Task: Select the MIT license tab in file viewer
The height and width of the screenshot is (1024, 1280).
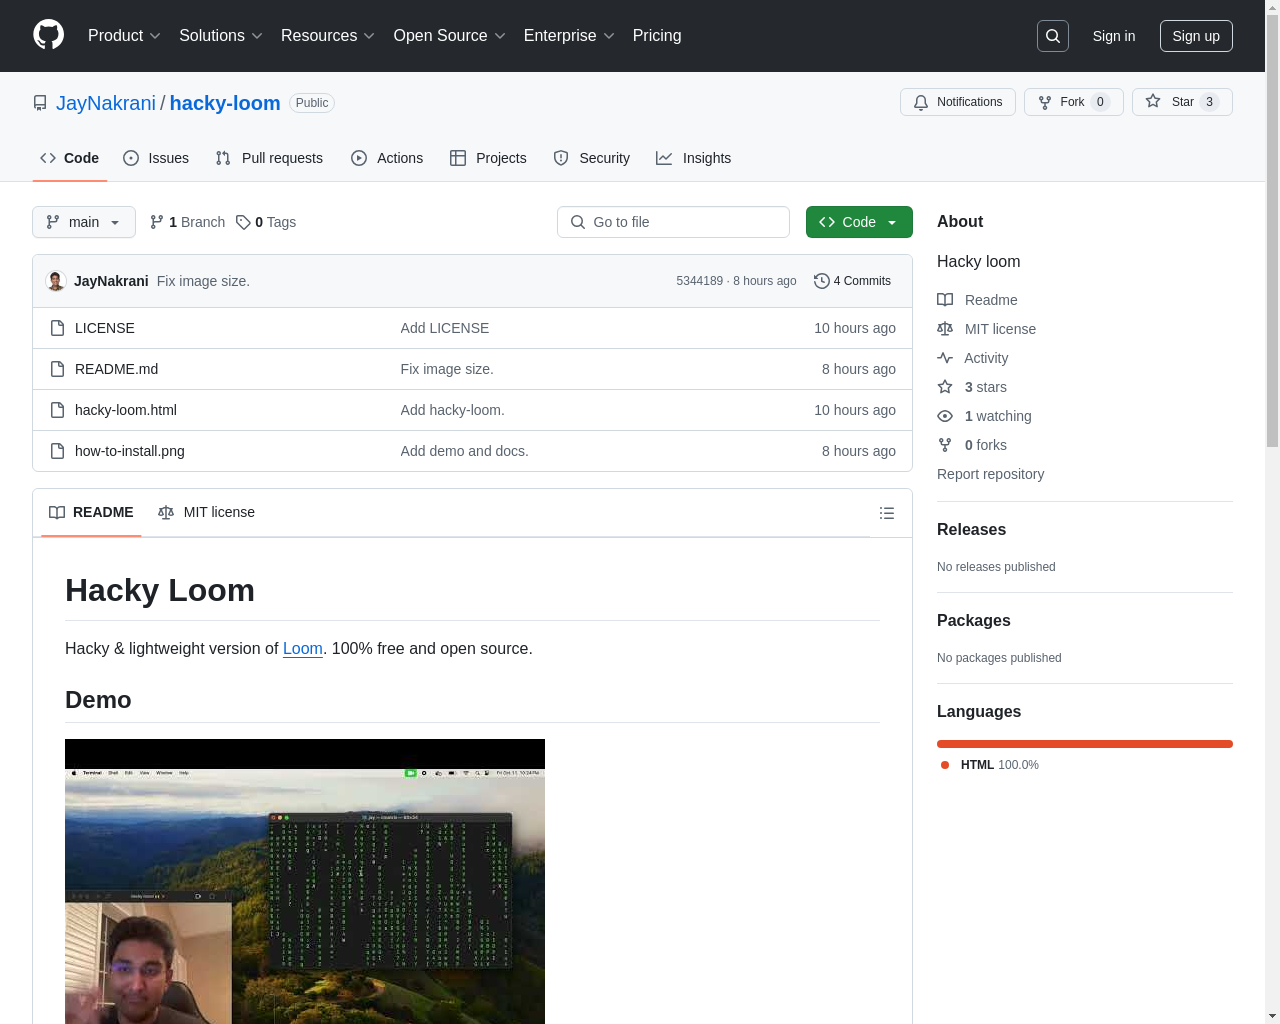Action: (207, 512)
